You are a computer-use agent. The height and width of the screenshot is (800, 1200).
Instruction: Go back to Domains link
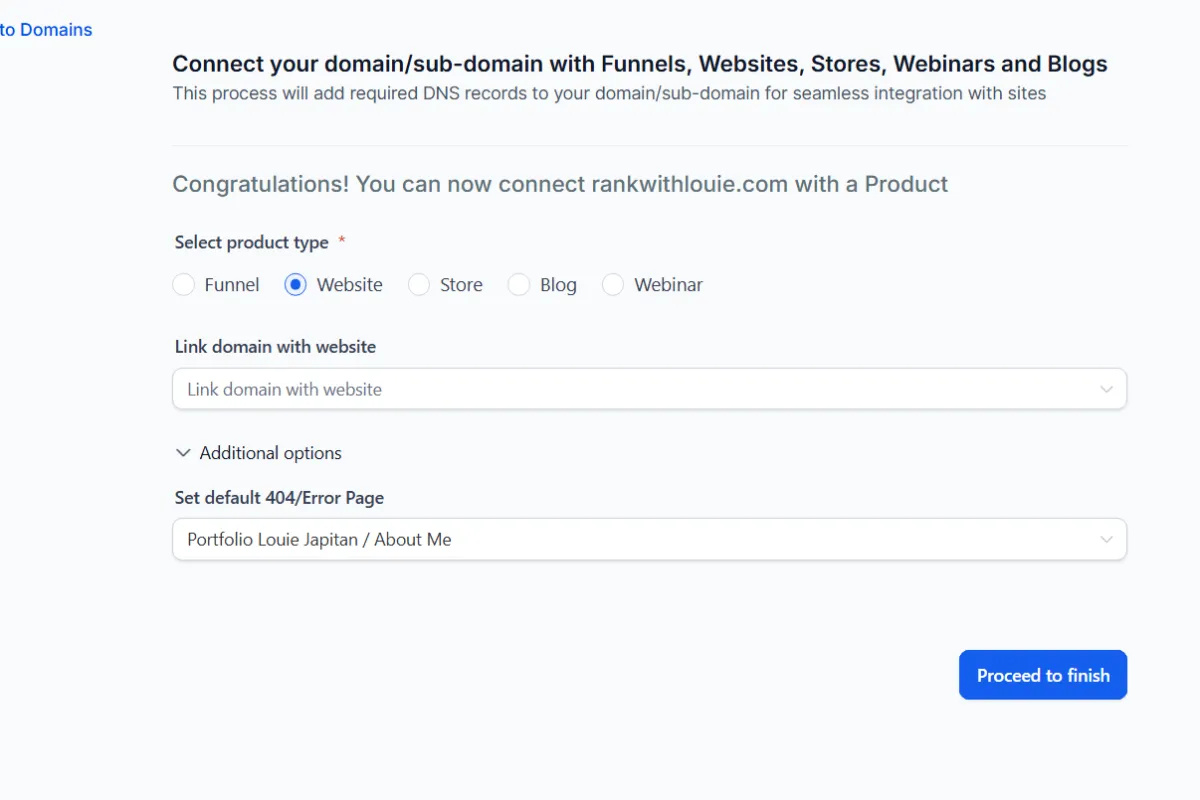coord(46,30)
